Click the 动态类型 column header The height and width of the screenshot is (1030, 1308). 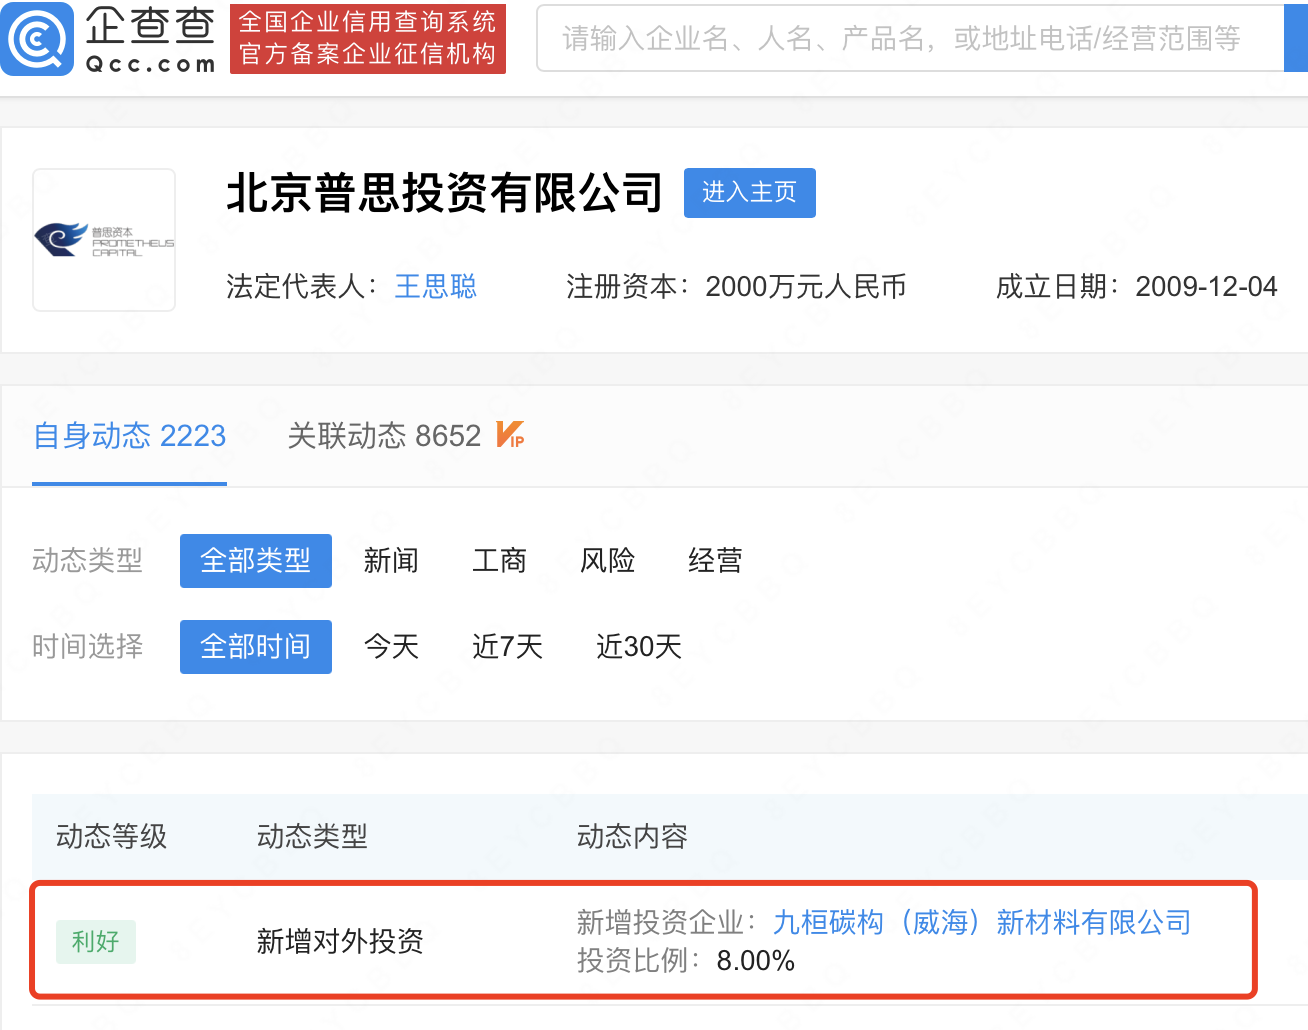[x=312, y=836]
